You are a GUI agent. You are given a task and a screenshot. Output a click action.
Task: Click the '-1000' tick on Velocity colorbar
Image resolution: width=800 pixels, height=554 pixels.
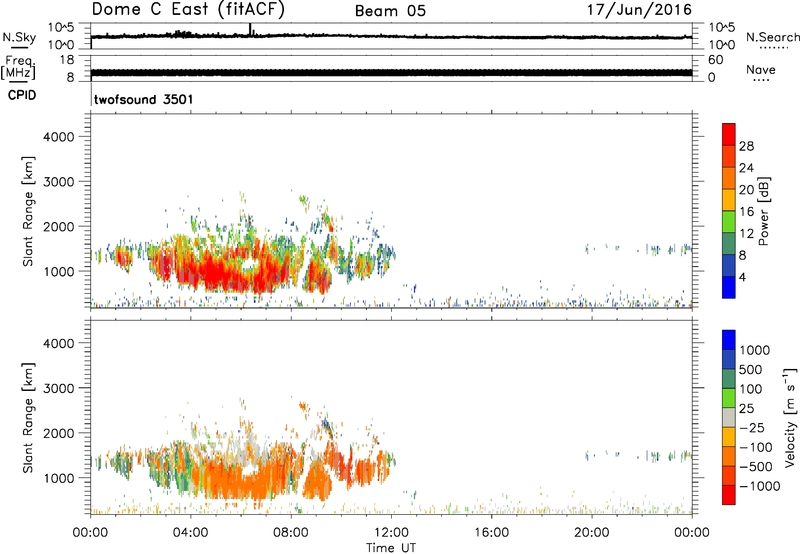coord(759,486)
